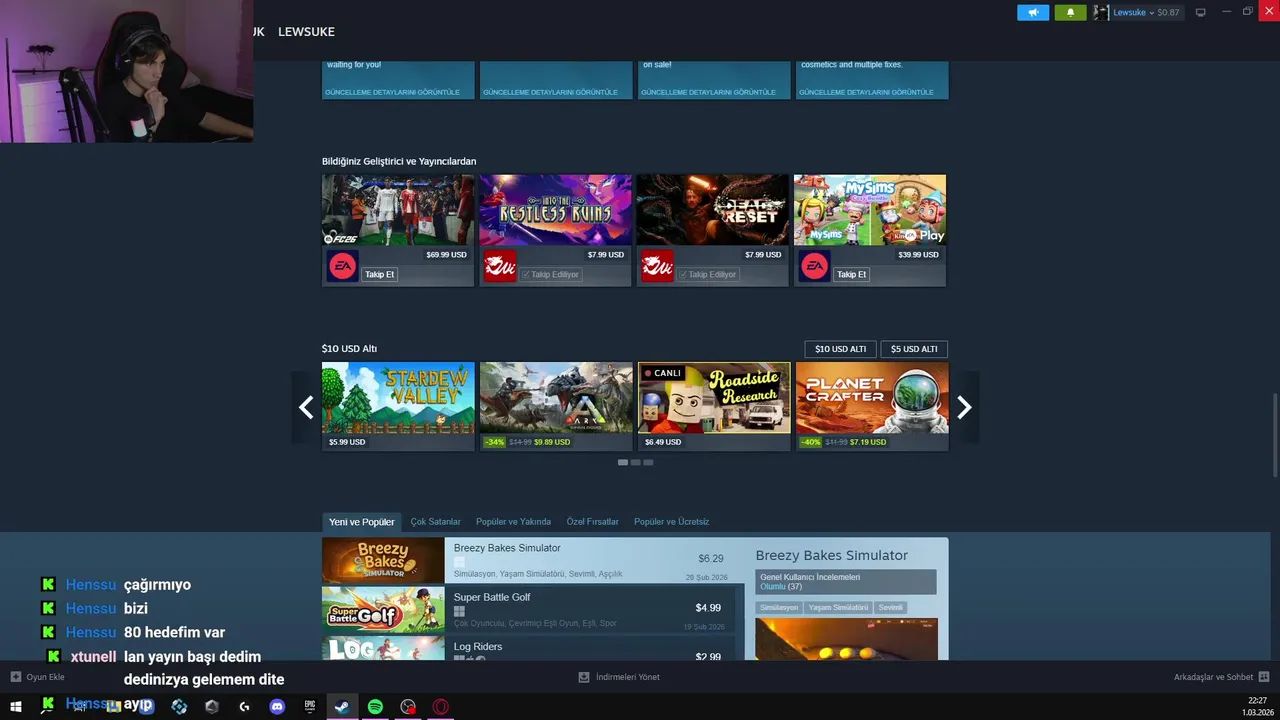Click Genel Kullanıcı İncelemeleri review summary box

pos(846,582)
